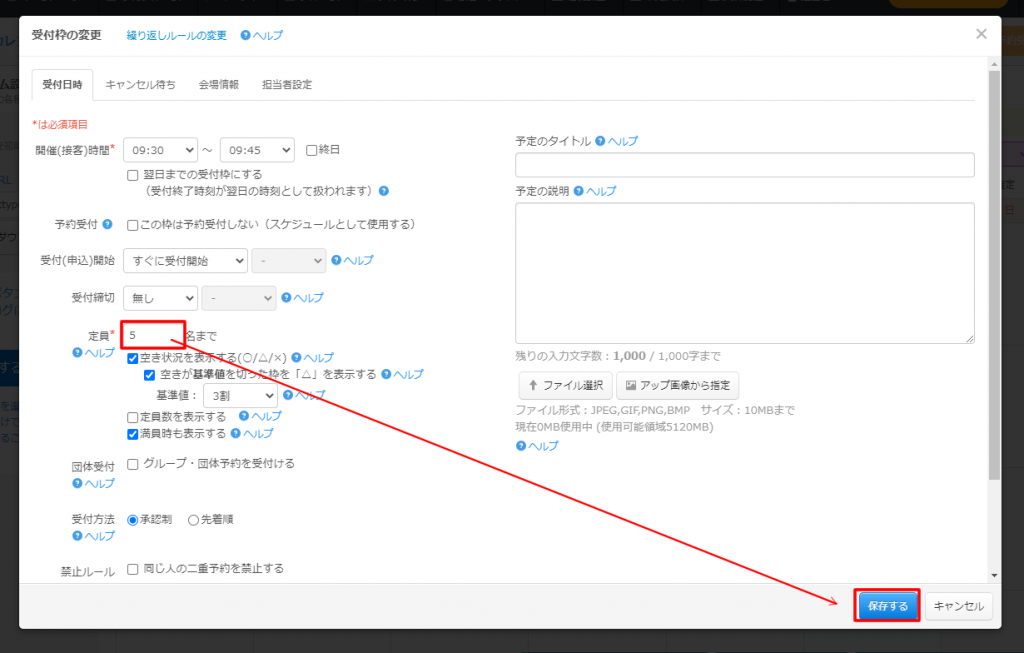Click help icon beside 定員数を表示する
The width and height of the screenshot is (1024, 653).
(x=244, y=416)
